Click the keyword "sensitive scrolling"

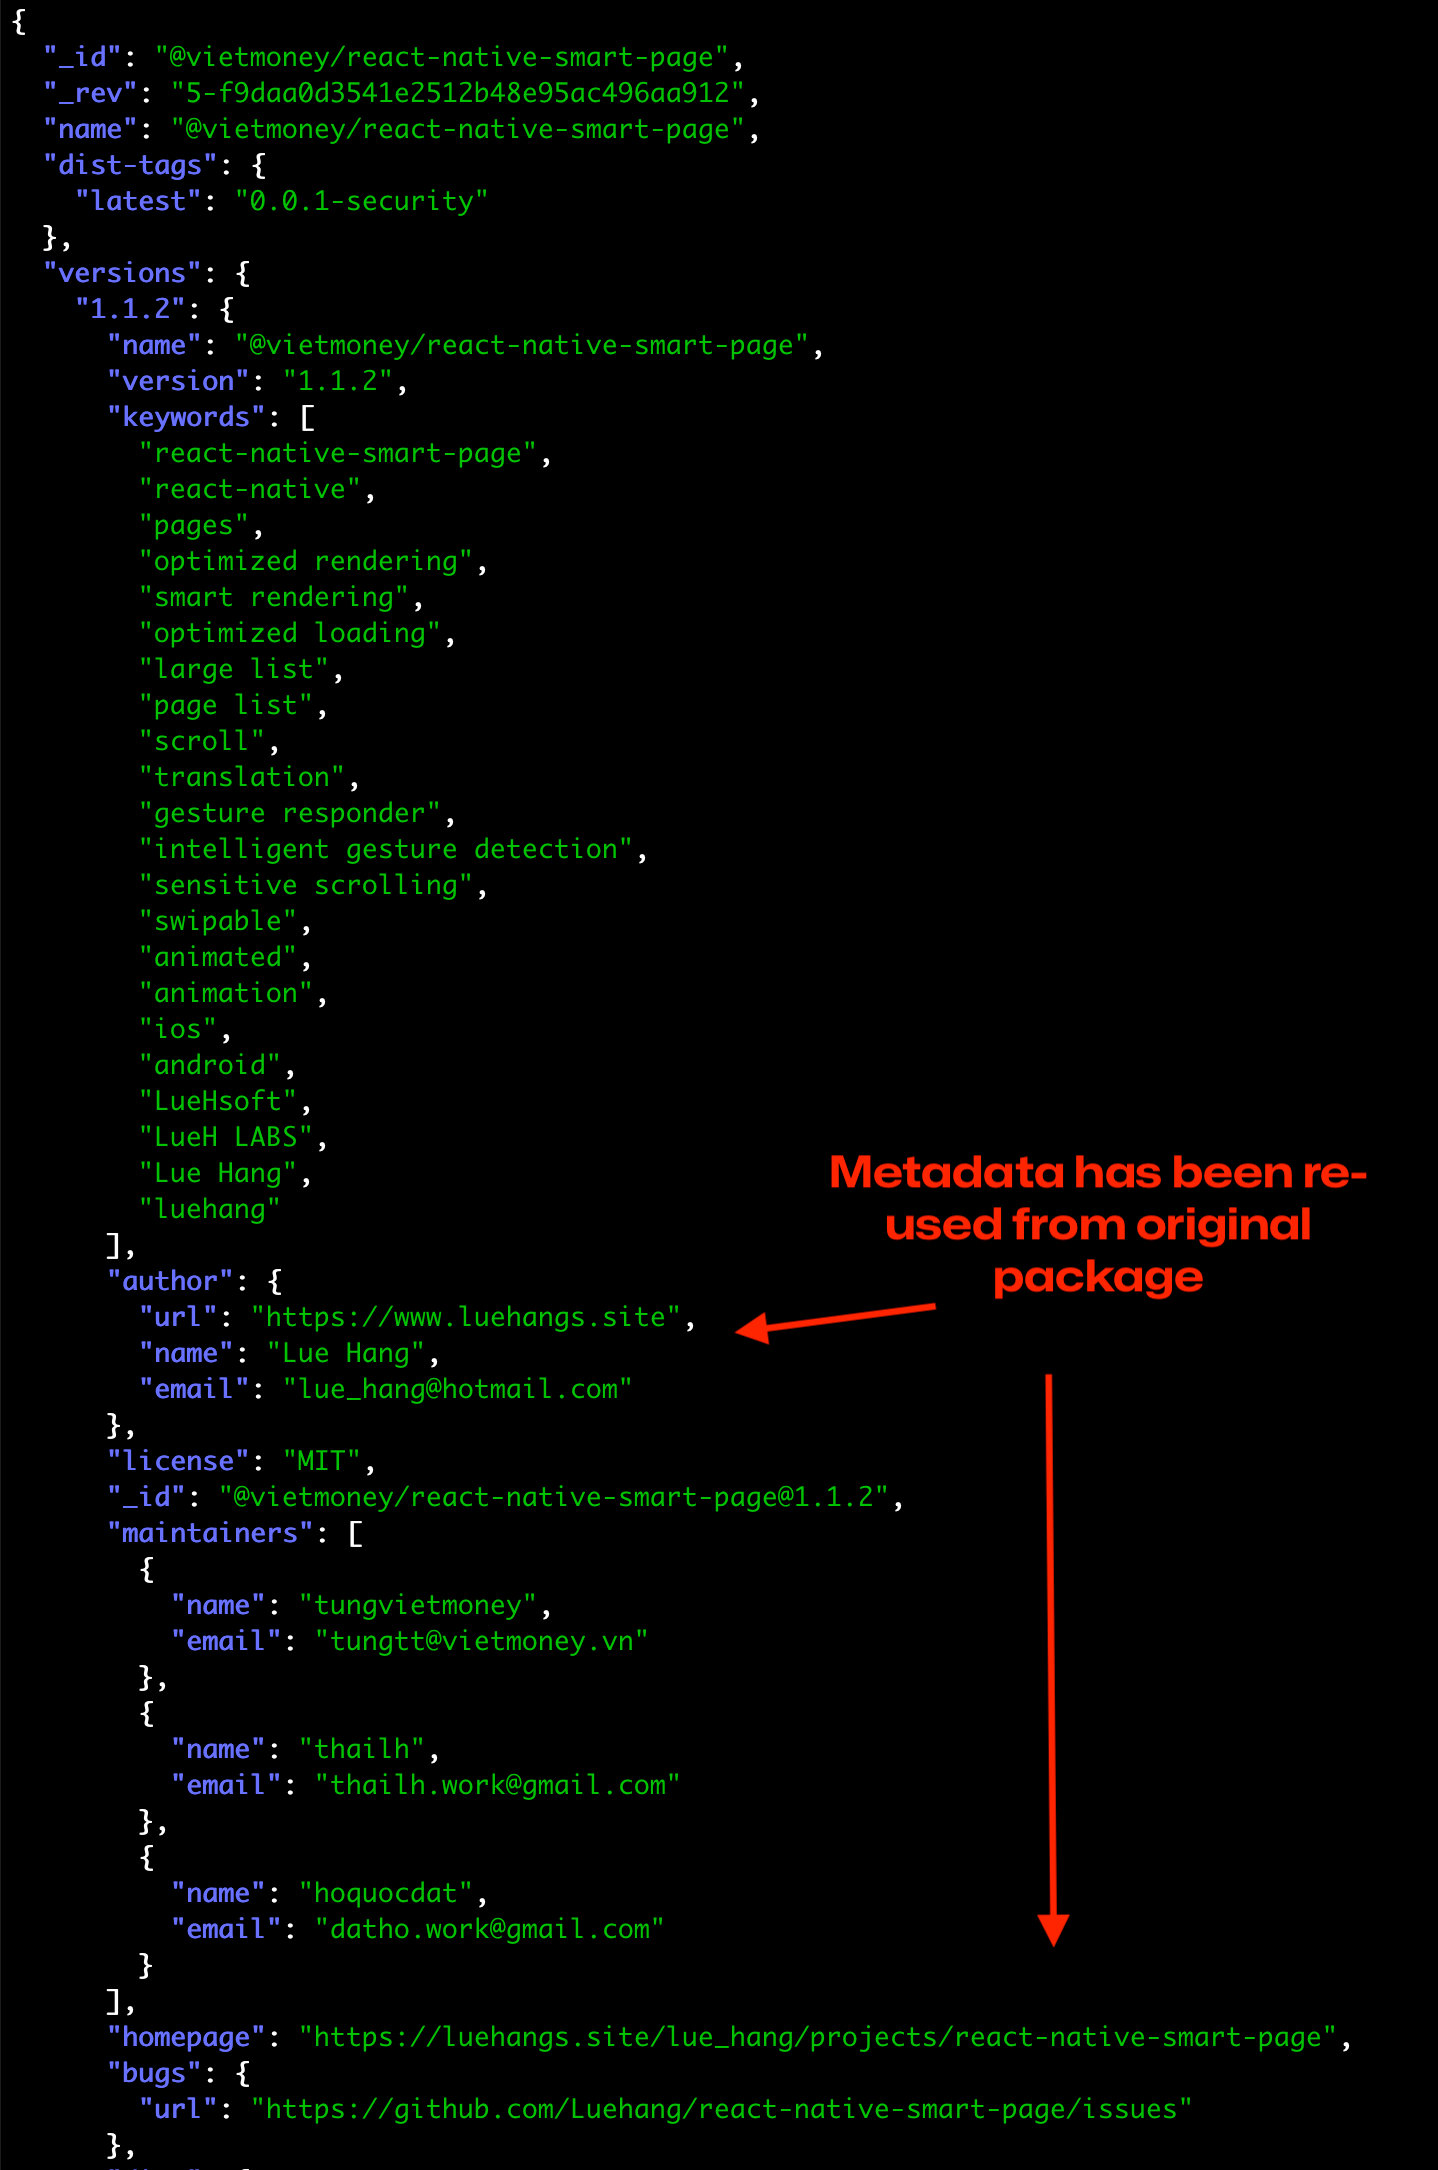[306, 885]
